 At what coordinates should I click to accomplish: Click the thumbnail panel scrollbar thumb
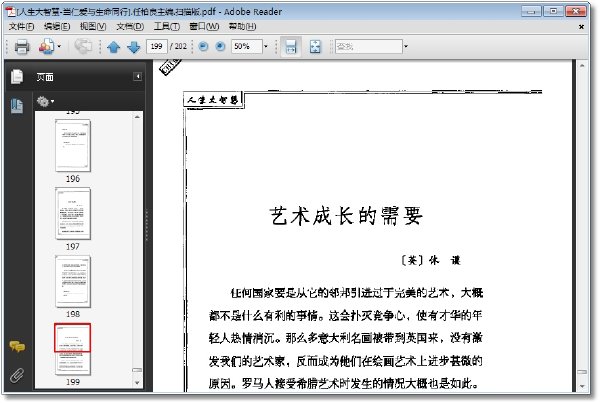137,370
